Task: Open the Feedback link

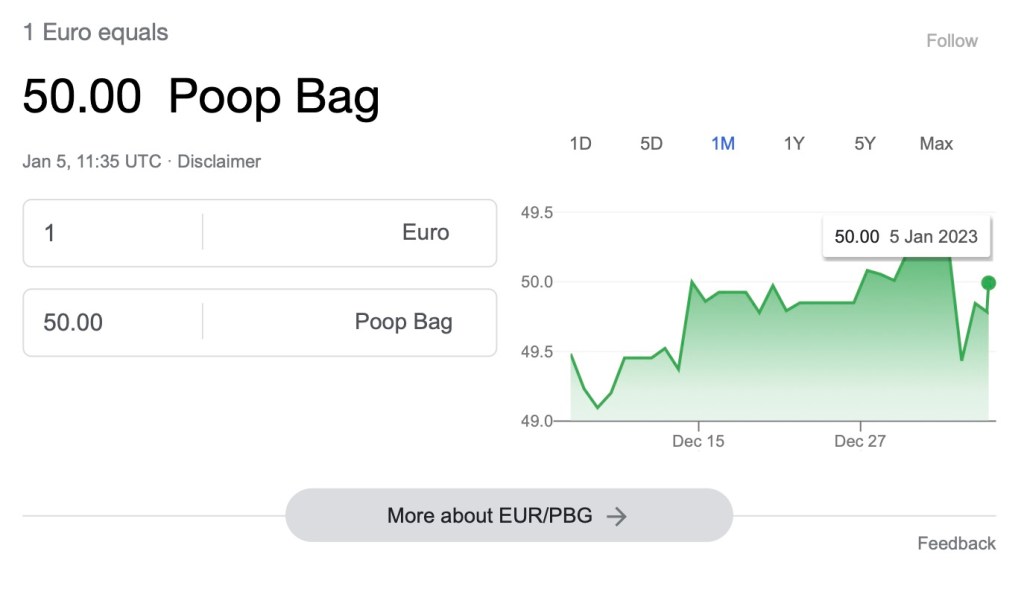Action: 956,543
